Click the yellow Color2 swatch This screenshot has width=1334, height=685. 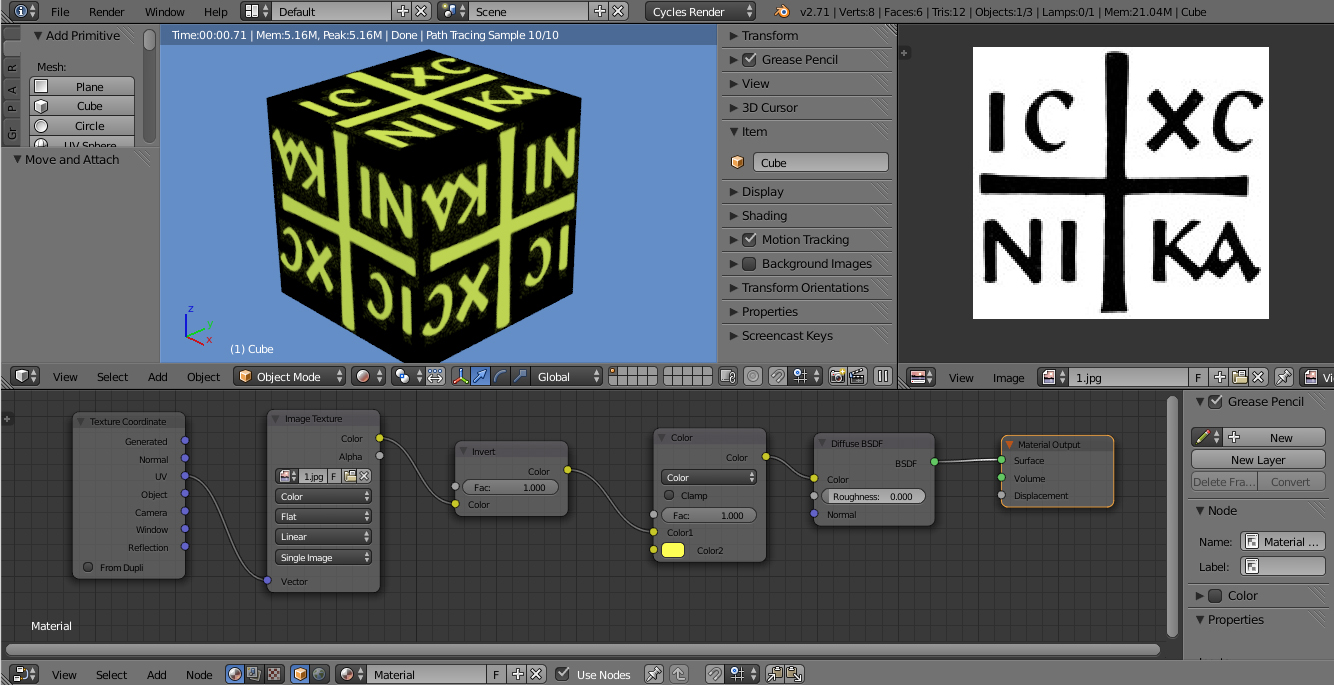point(673,550)
